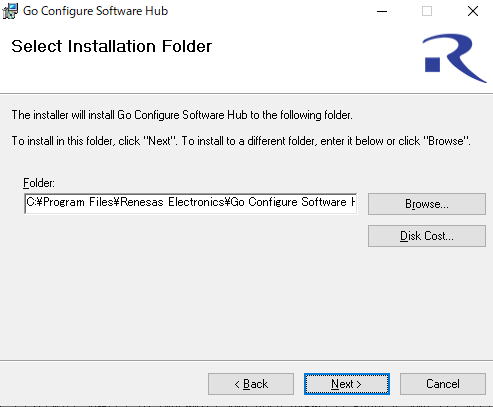Viewport: 493px width, 407px height.
Task: Click the installer icon in the title bar
Action: pos(10,11)
